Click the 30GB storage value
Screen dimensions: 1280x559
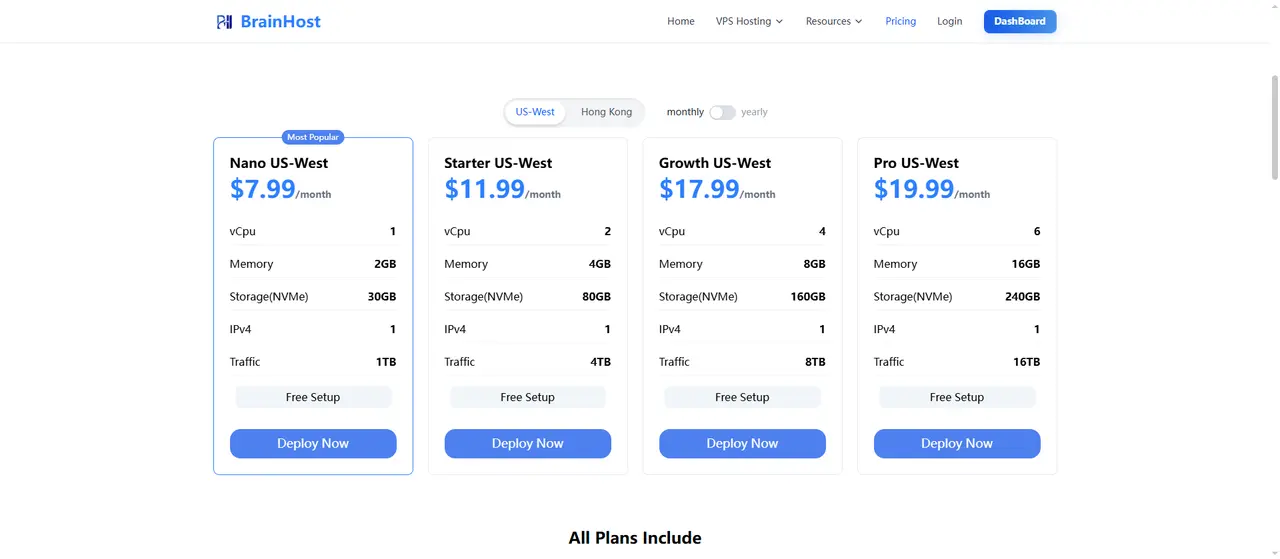point(382,297)
